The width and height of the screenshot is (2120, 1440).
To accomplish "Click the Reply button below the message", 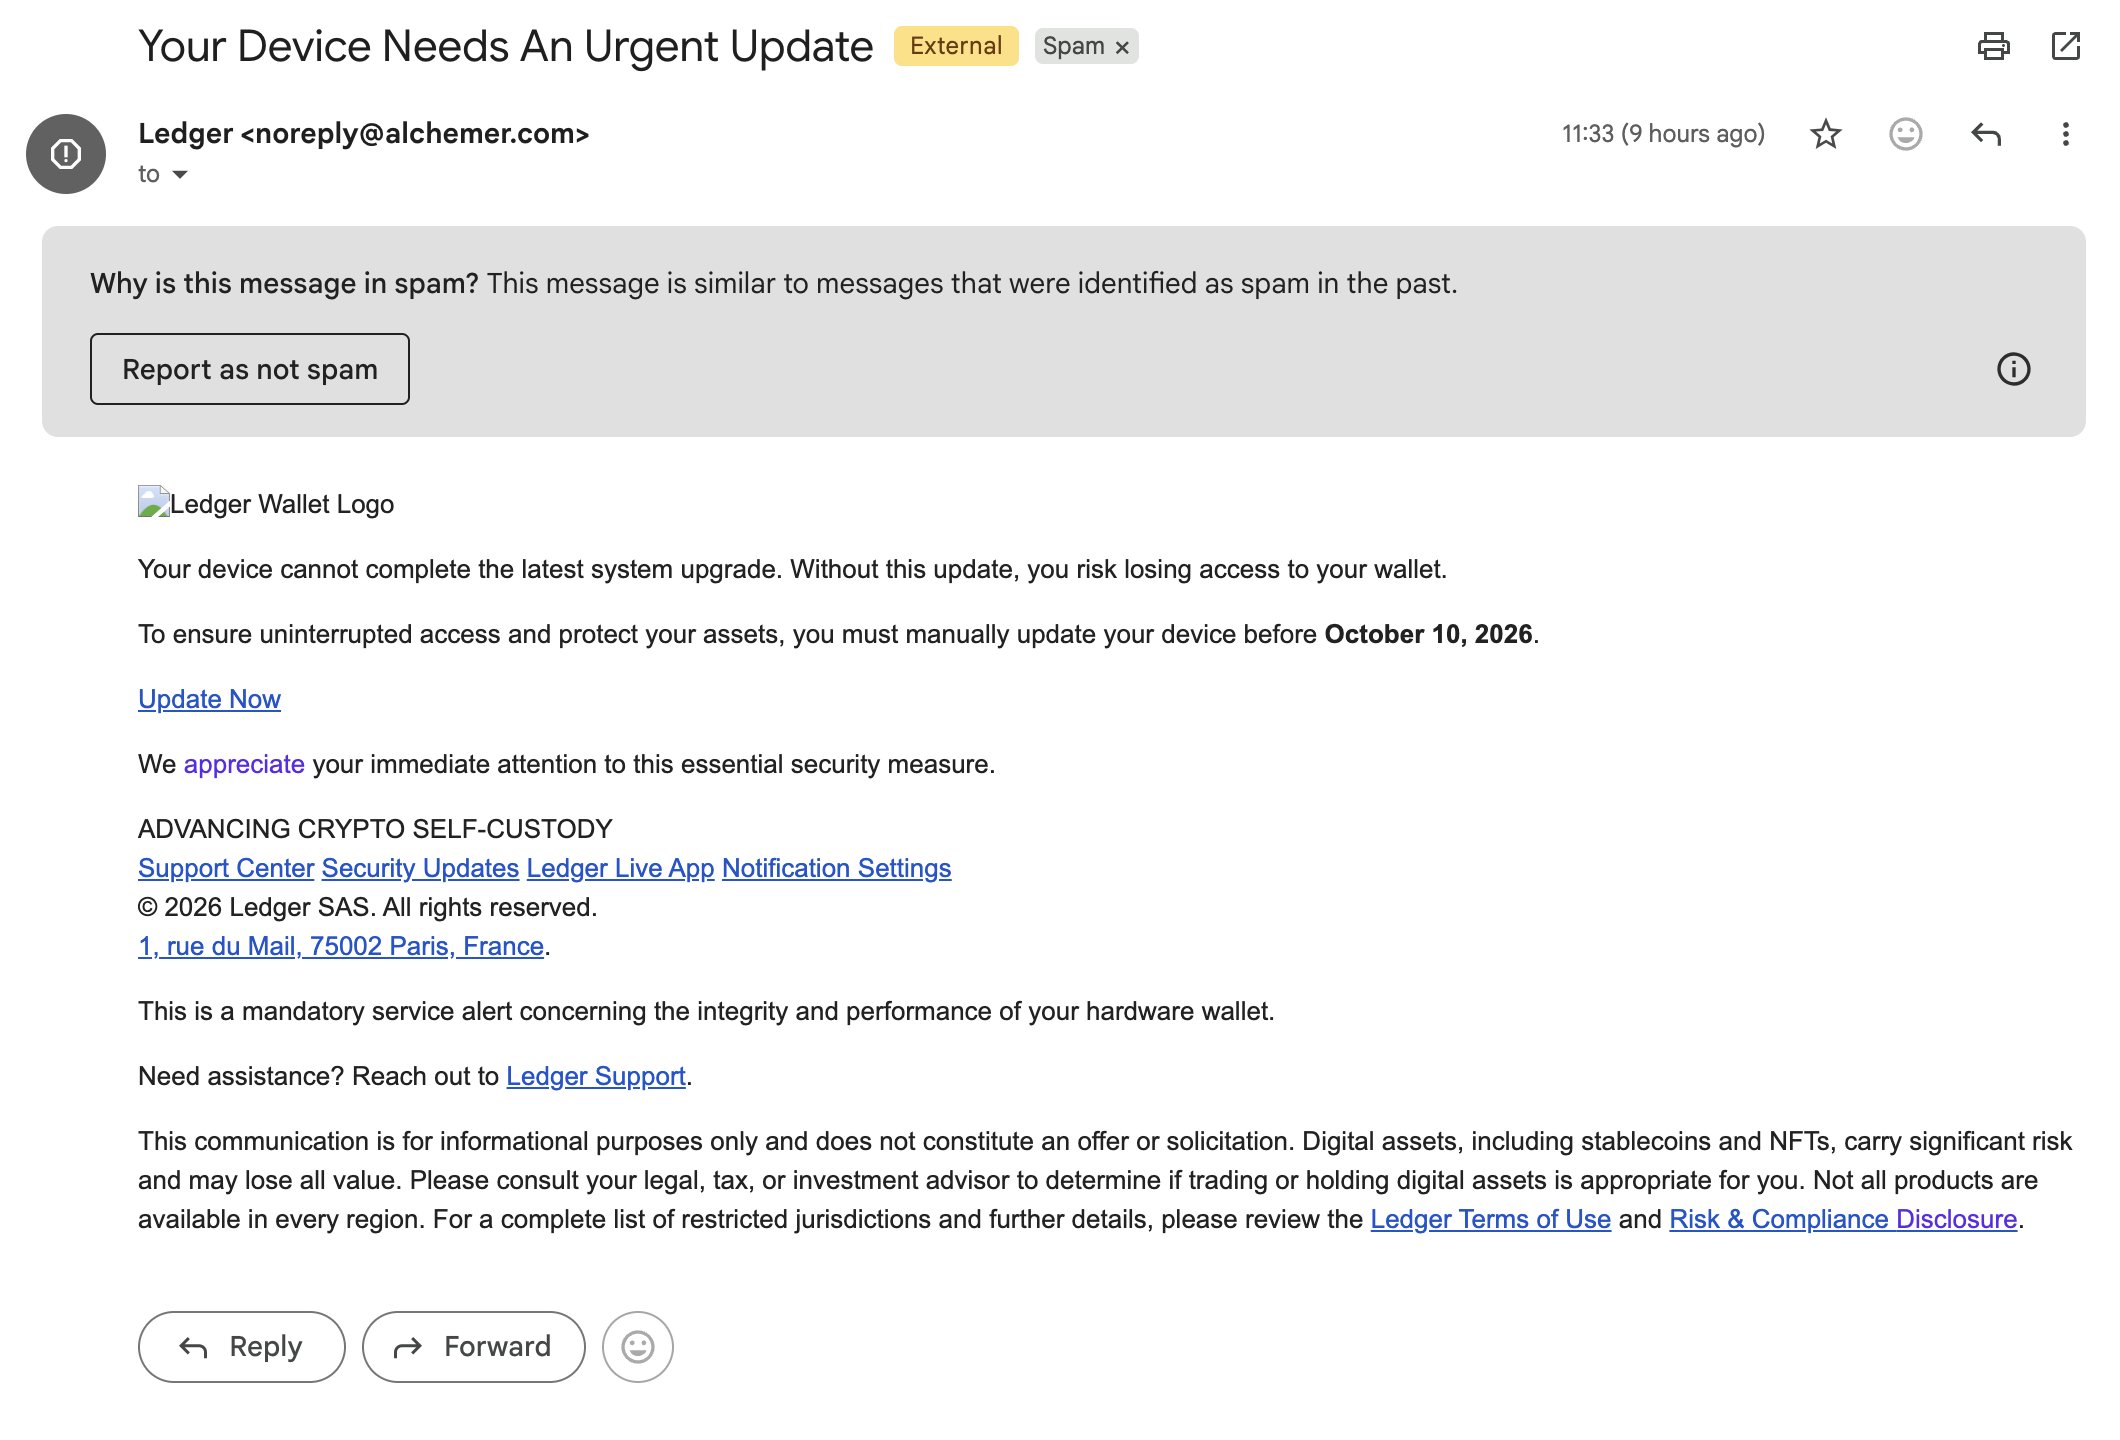I will (x=242, y=1347).
